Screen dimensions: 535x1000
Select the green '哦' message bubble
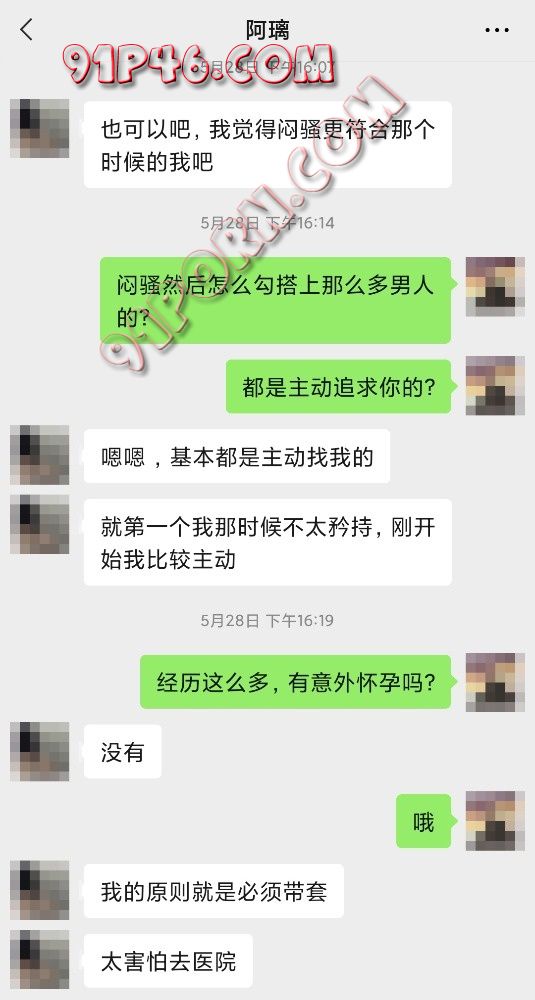point(423,821)
